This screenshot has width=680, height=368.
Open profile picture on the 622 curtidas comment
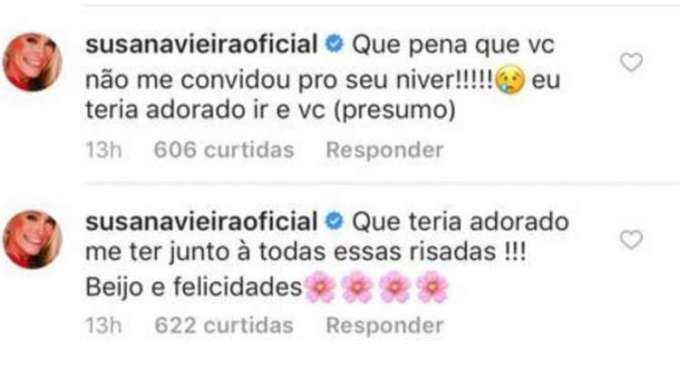(33, 239)
